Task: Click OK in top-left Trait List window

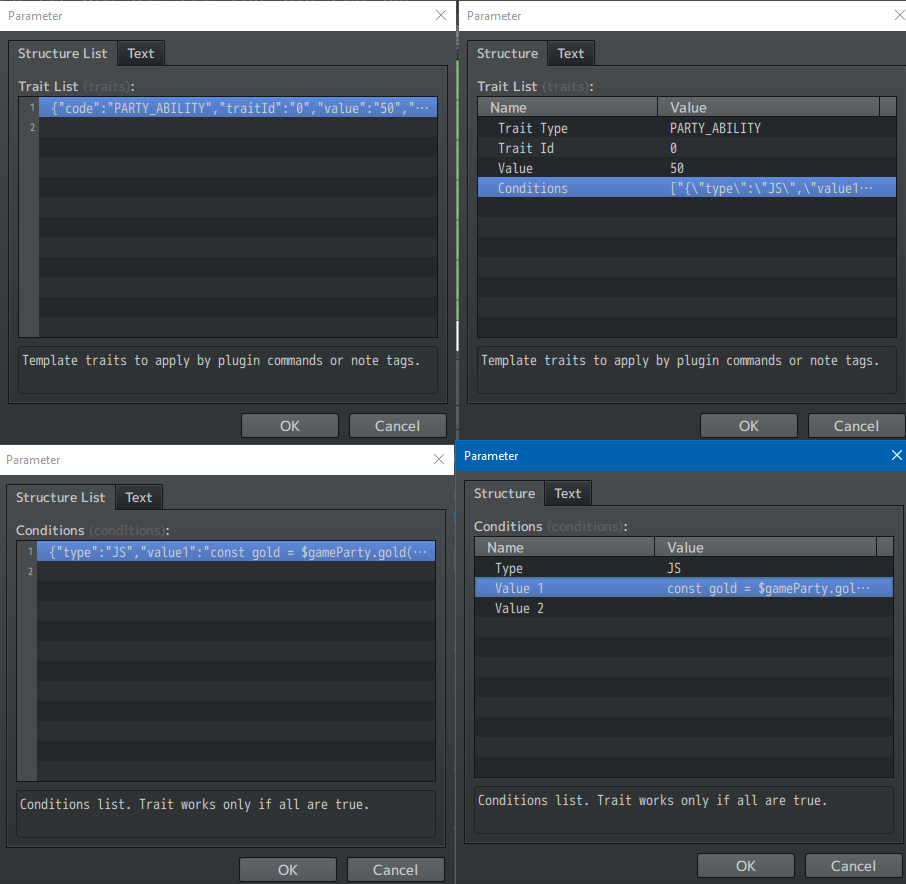Action: pos(289,426)
